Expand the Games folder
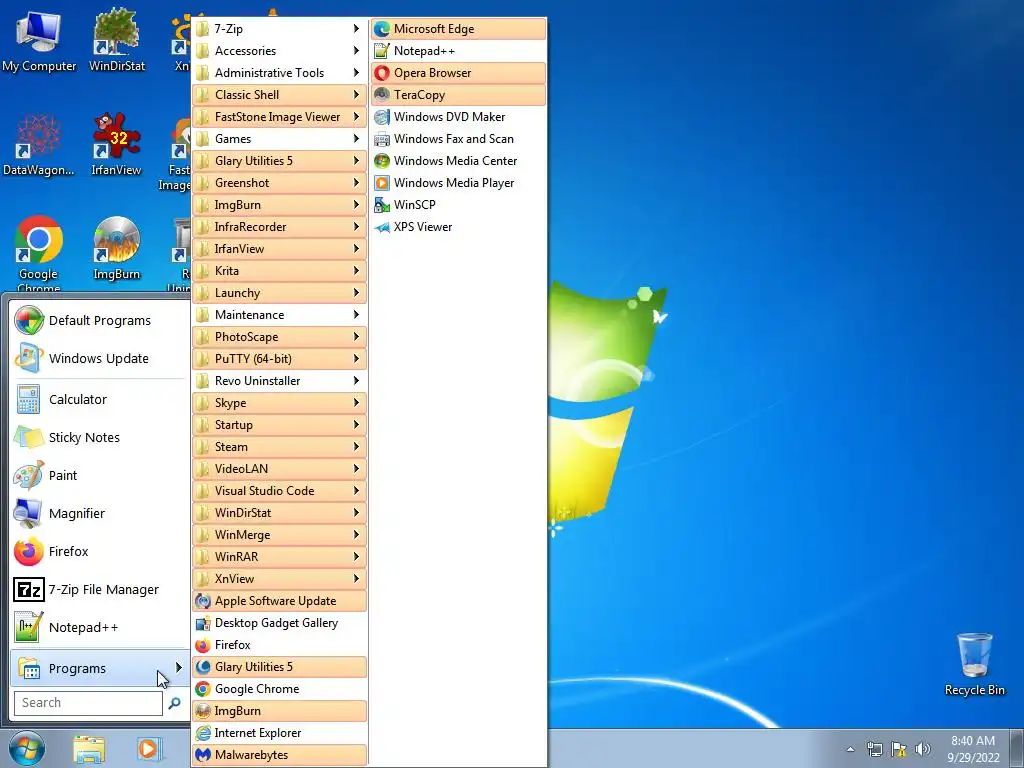The image size is (1024, 768). (x=280, y=138)
